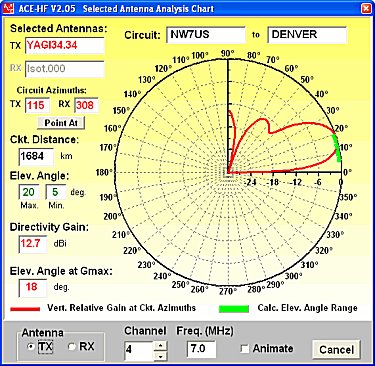Decrease channel with stepper down arrow
This screenshot has width=375, height=366.
tap(161, 356)
